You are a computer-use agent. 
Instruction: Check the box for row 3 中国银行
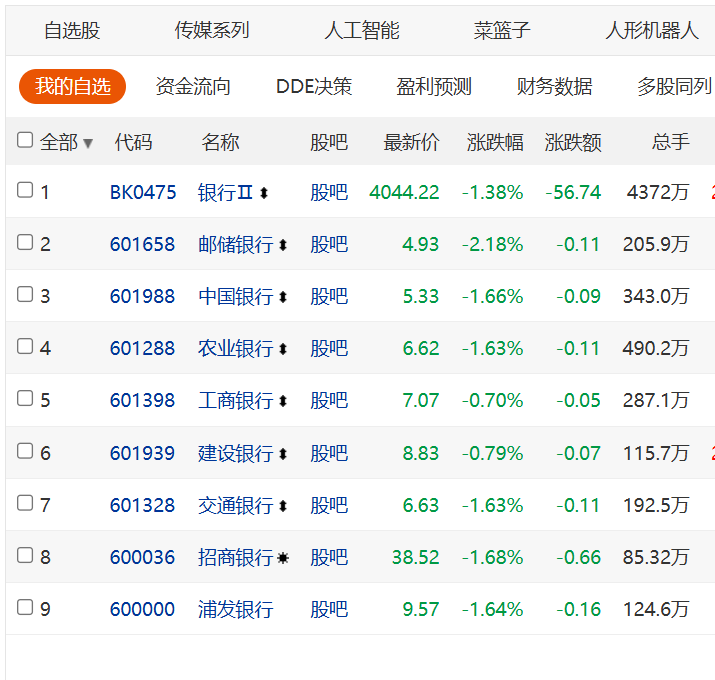coord(25,294)
